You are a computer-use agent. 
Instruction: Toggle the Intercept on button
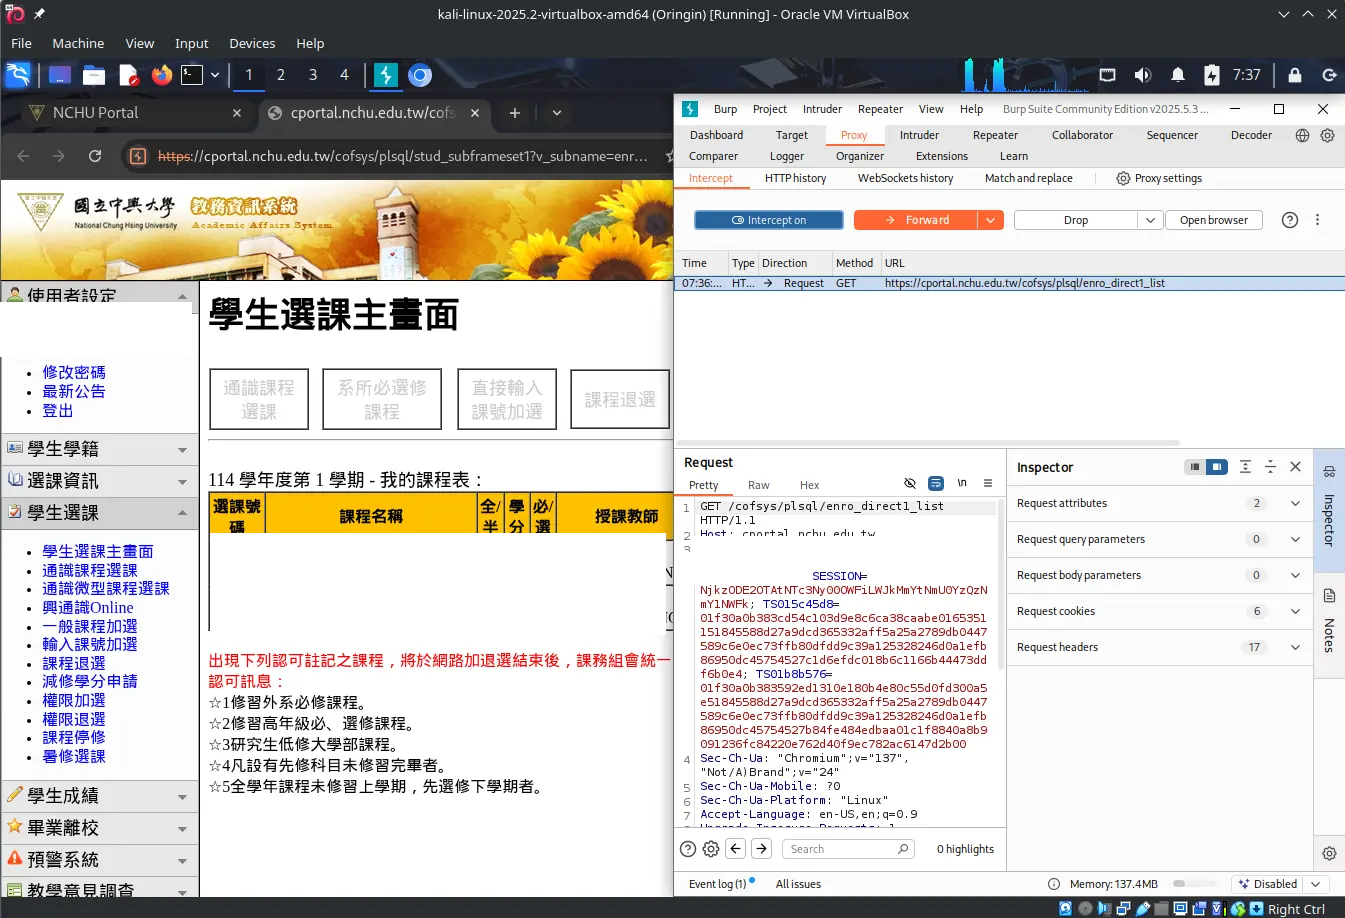point(768,220)
